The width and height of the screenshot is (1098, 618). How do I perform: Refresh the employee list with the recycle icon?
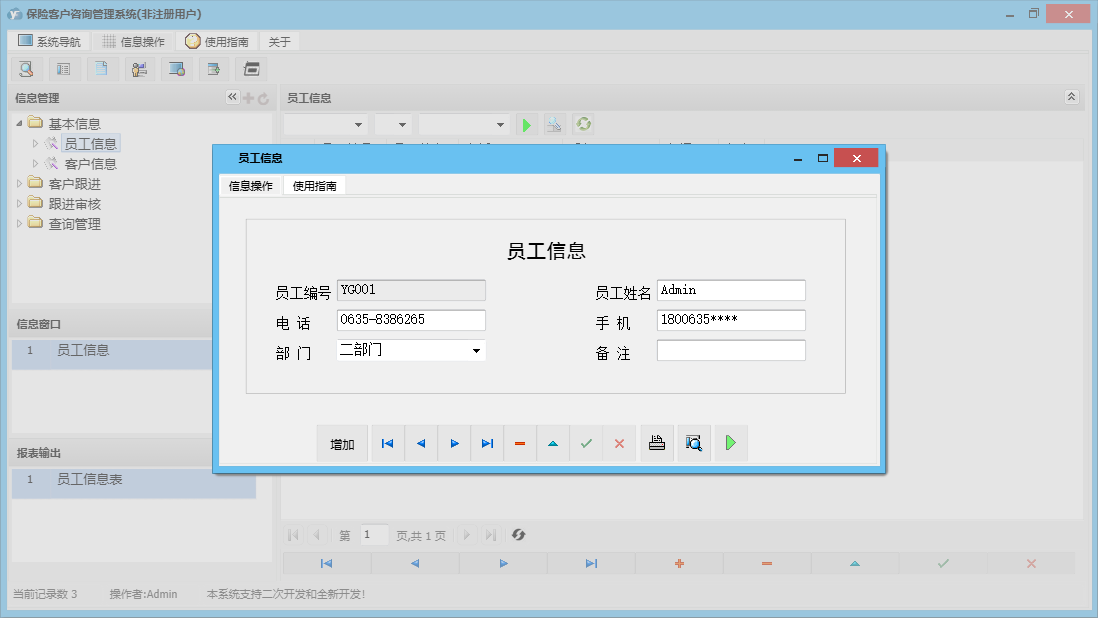point(582,124)
